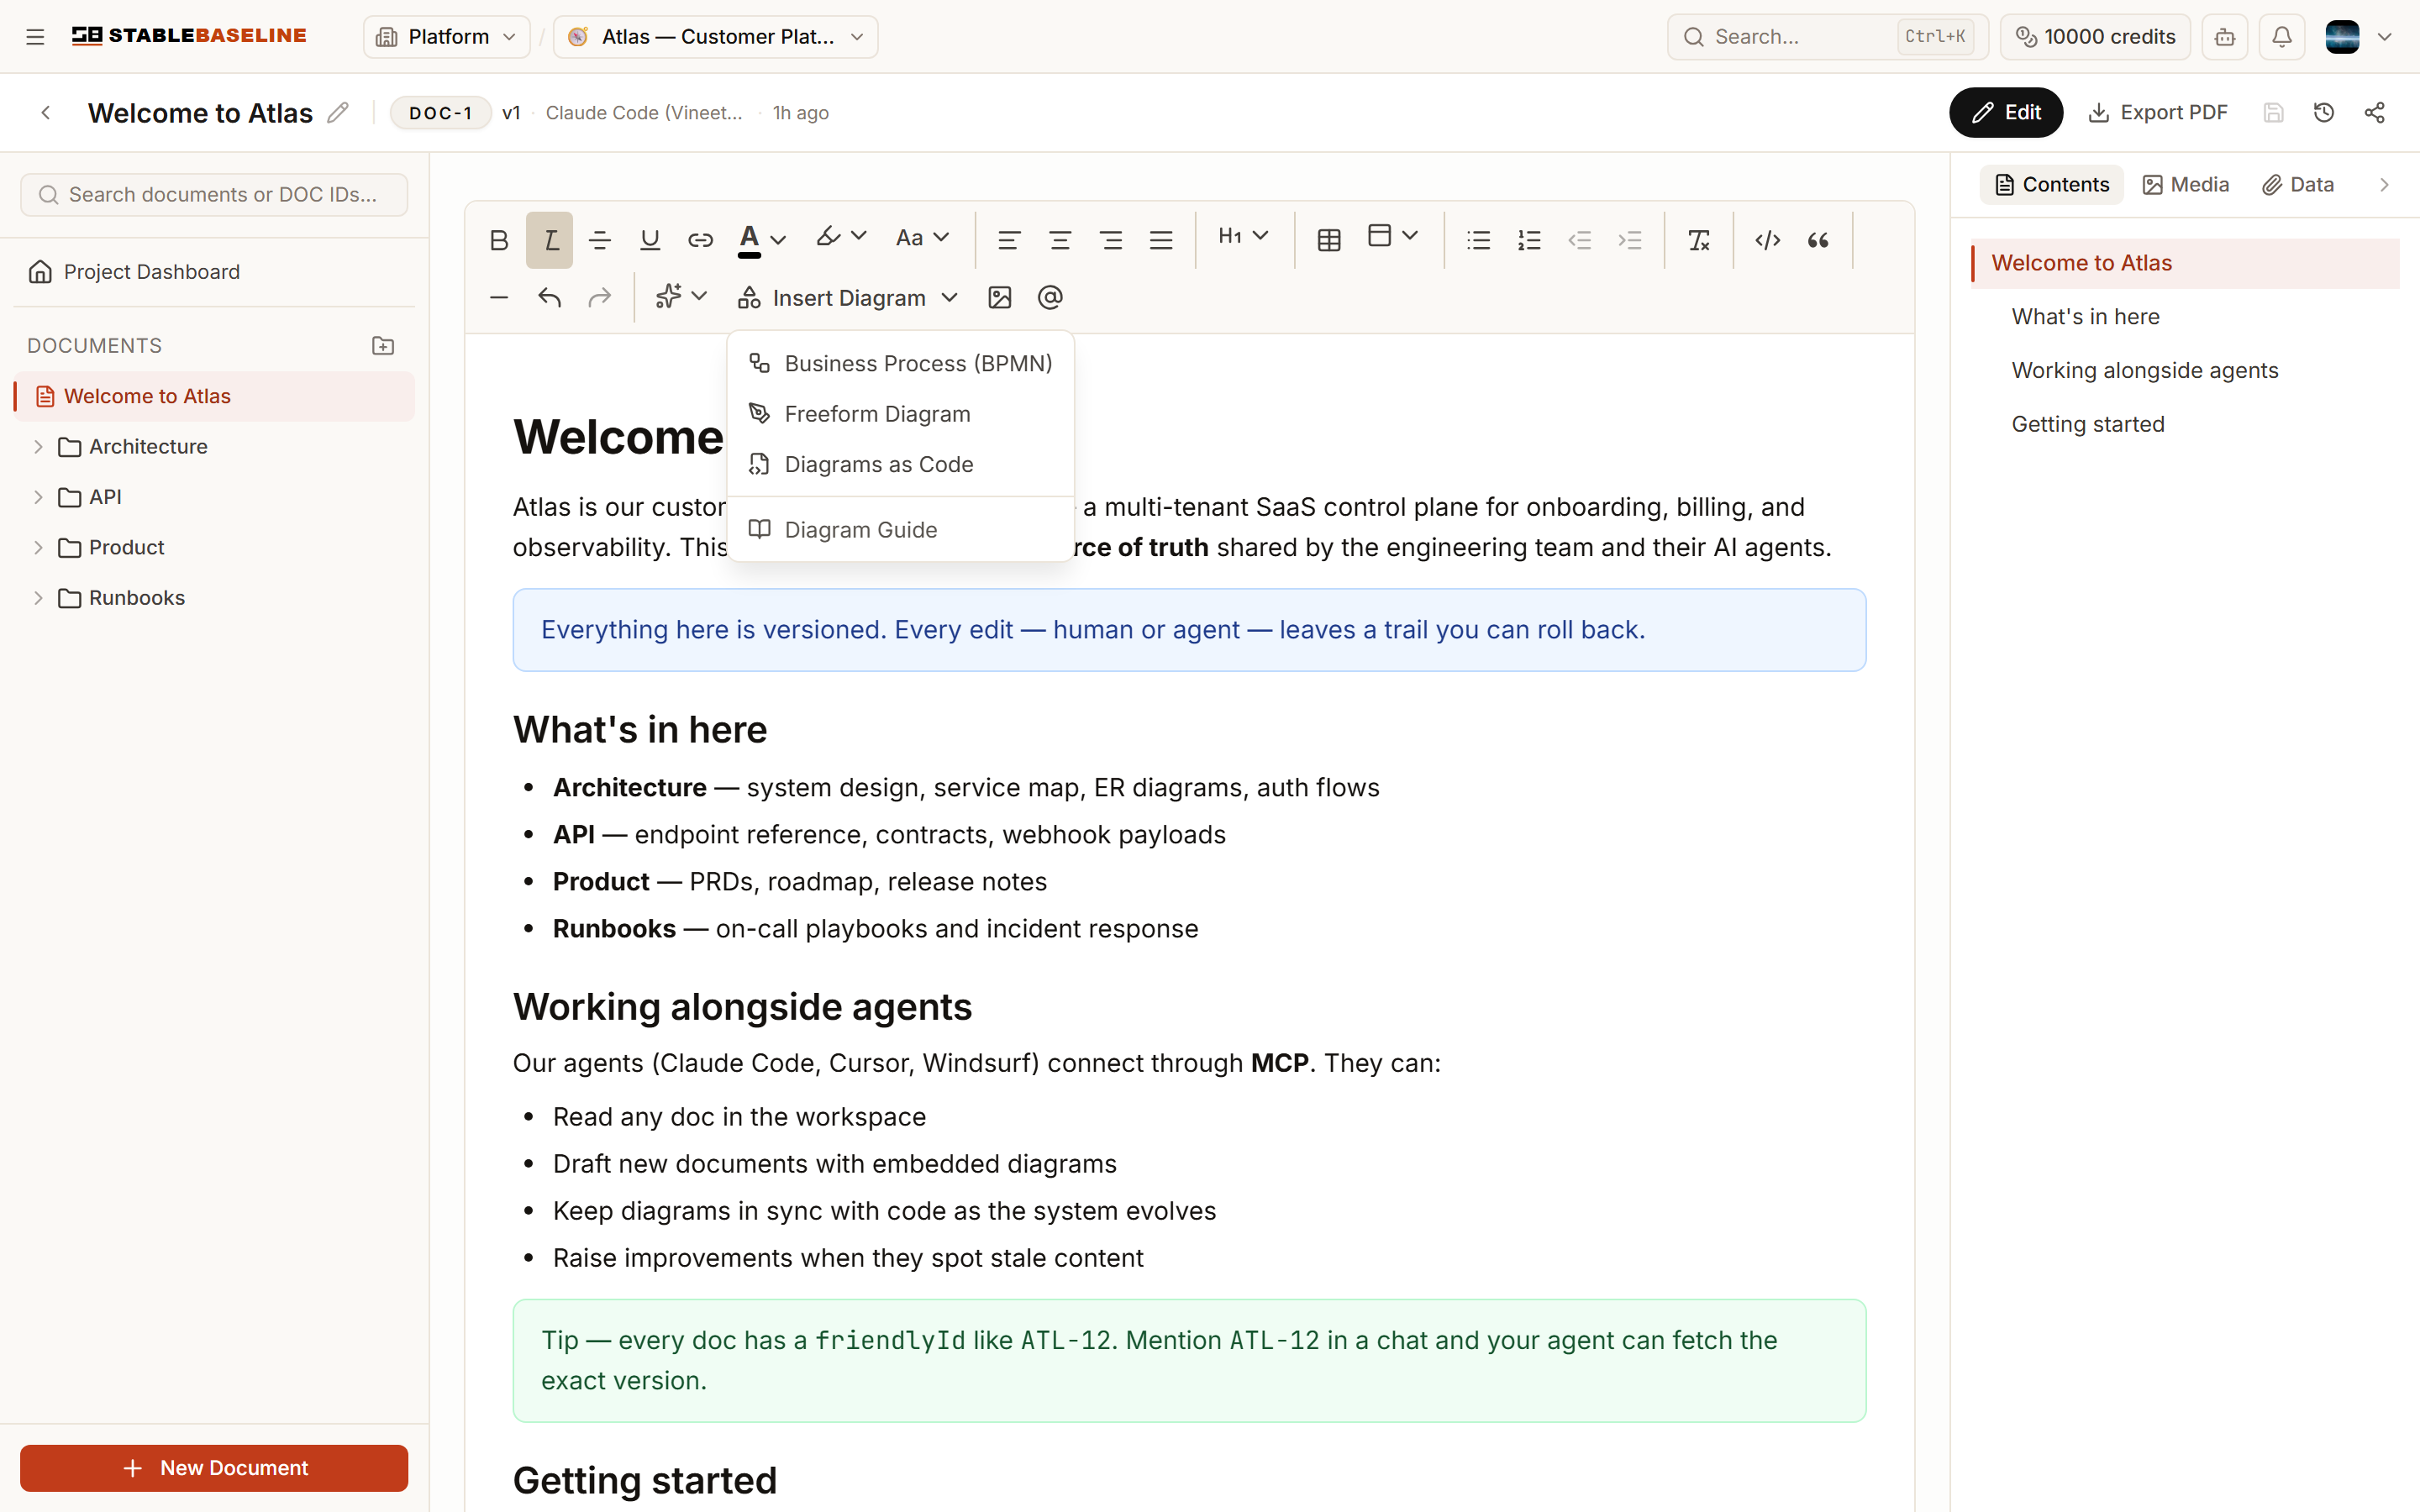Viewport: 2420px width, 1512px height.
Task: Open the Atlas — Customer Plat... project selector
Action: 715,37
